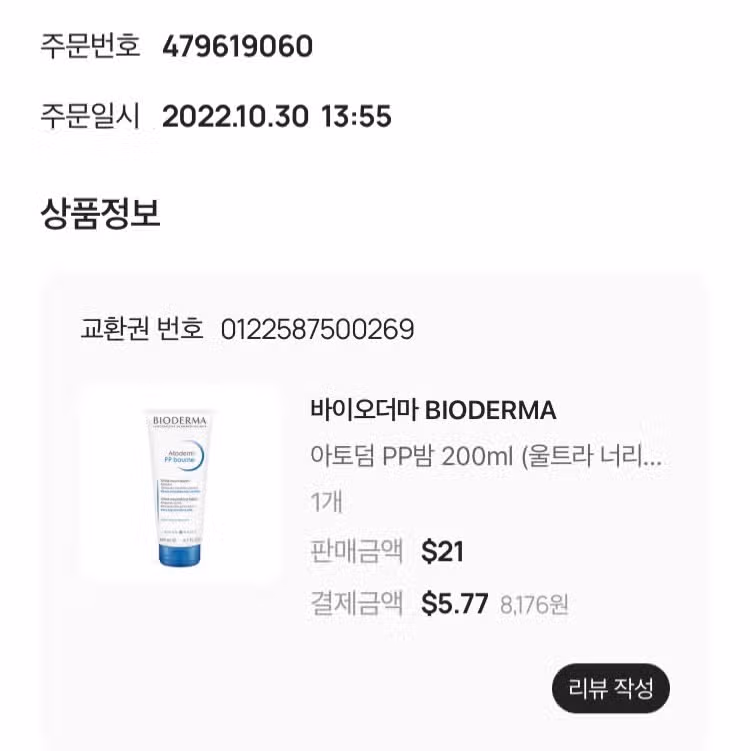Click the 상품정보 section heading
The width and height of the screenshot is (750, 751).
100,213
